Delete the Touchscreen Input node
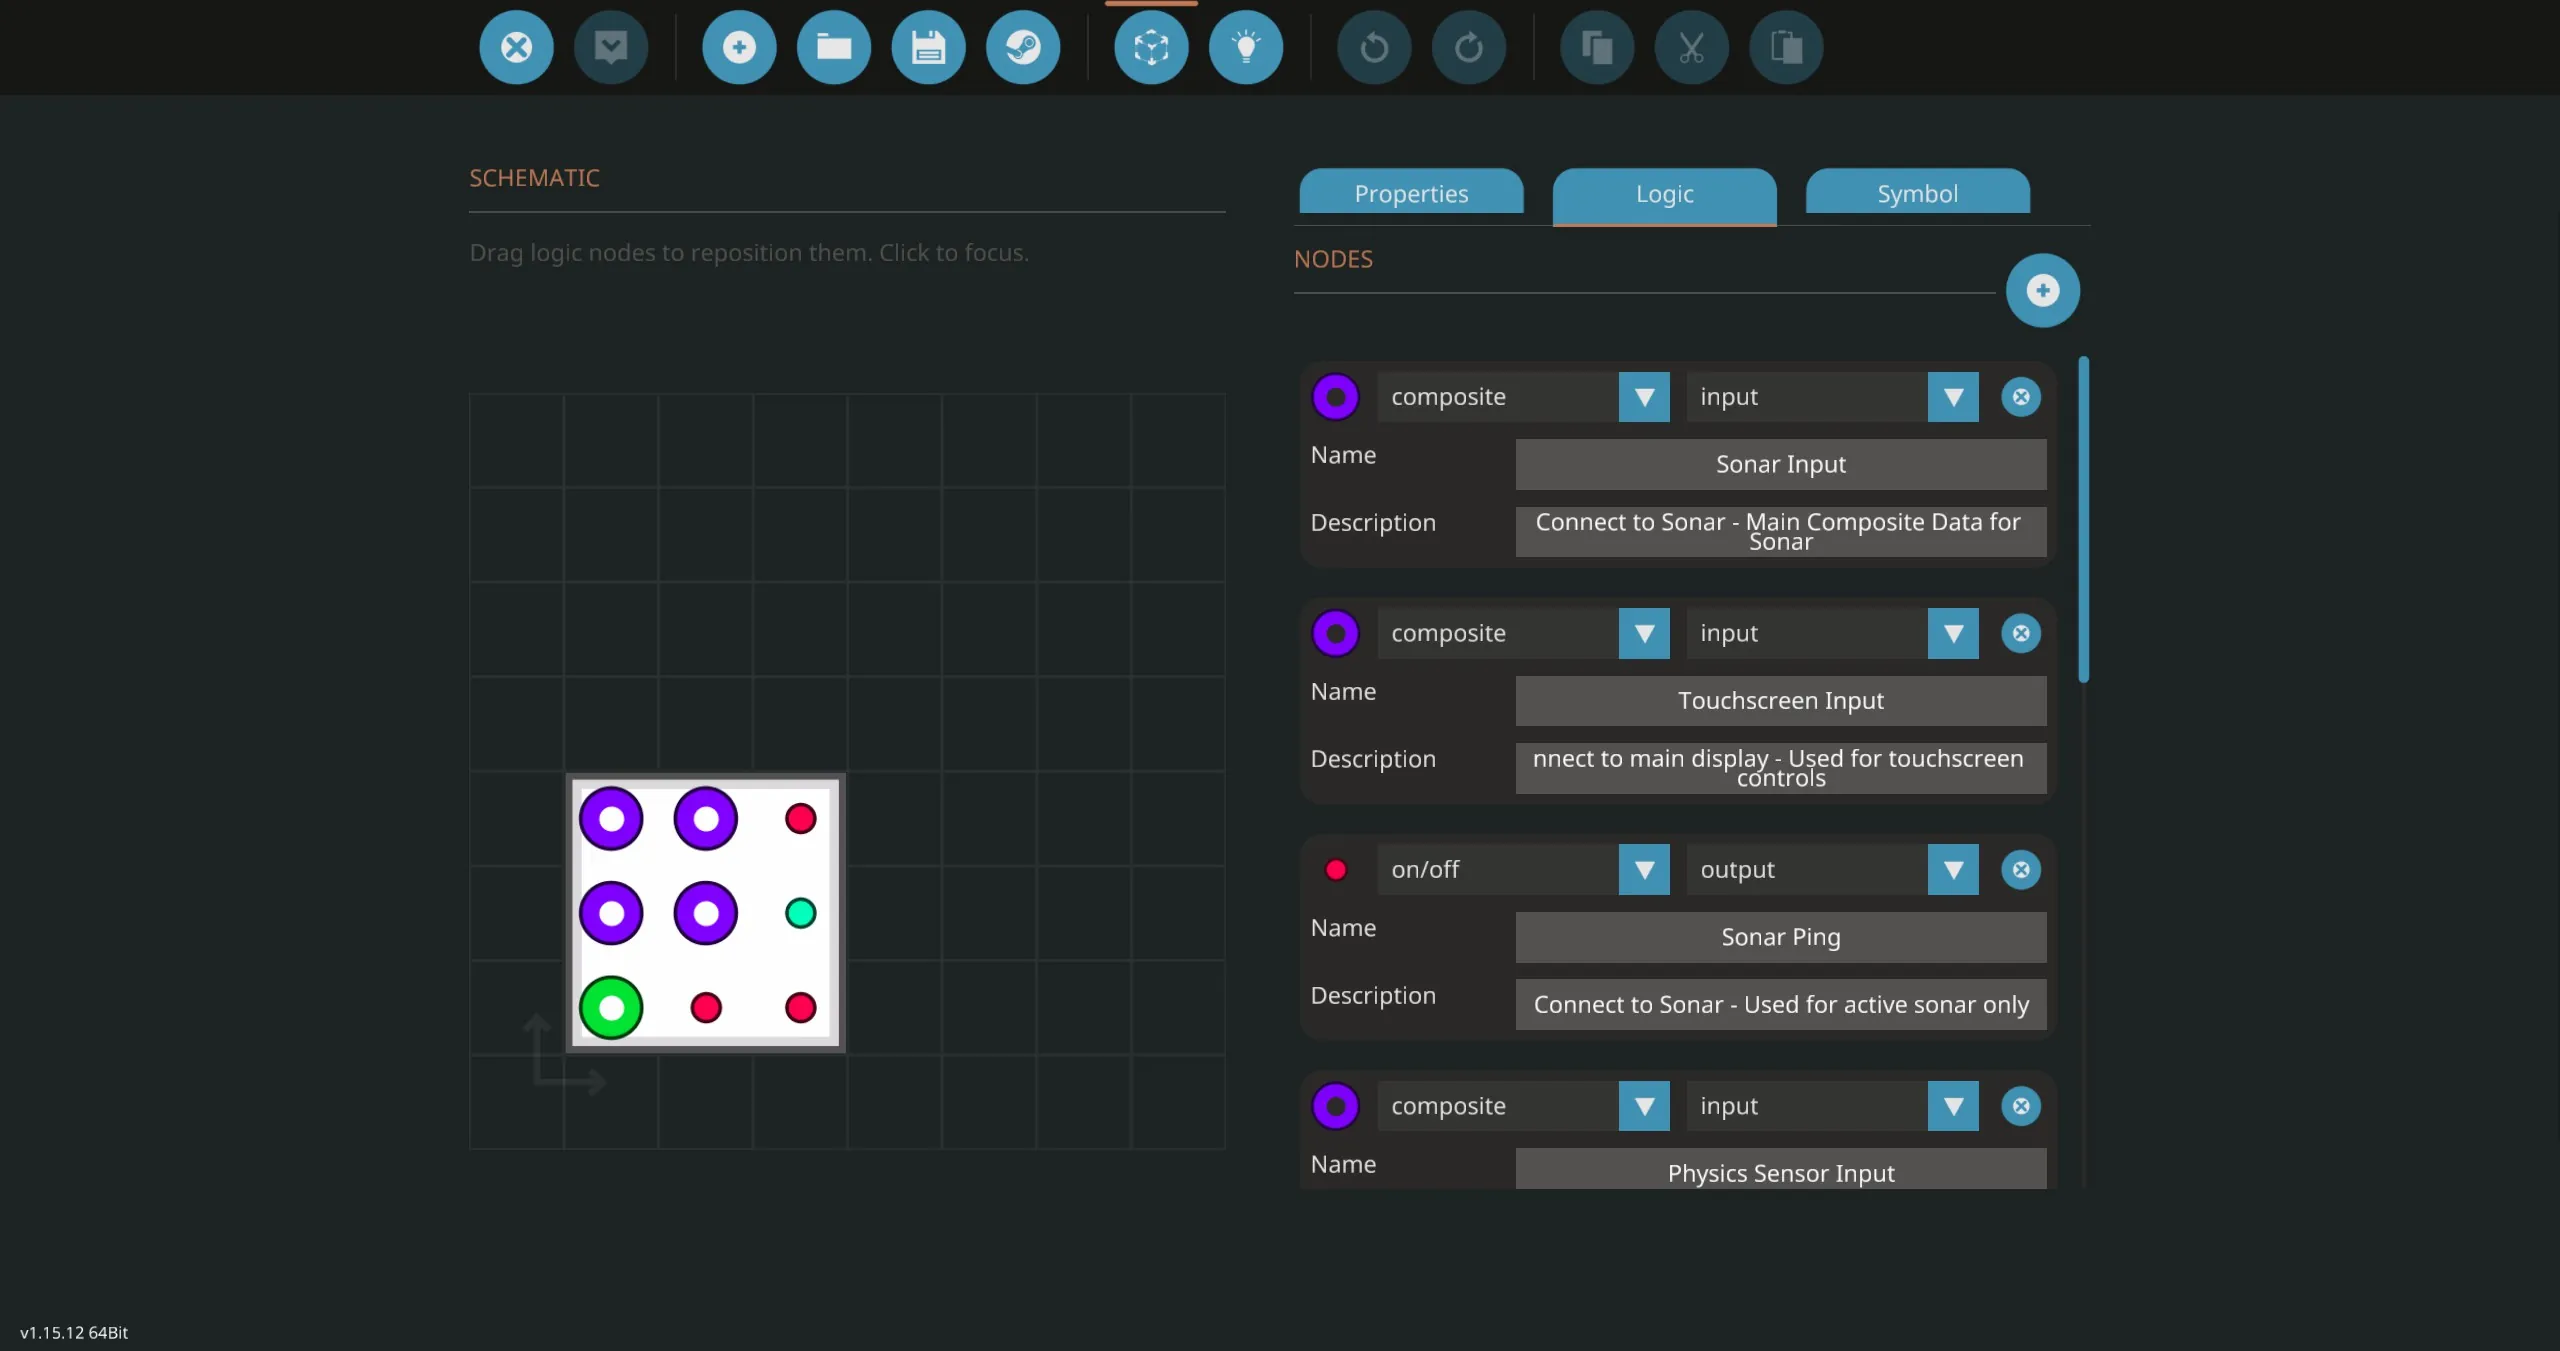This screenshot has height=1351, width=2560. [2020, 633]
